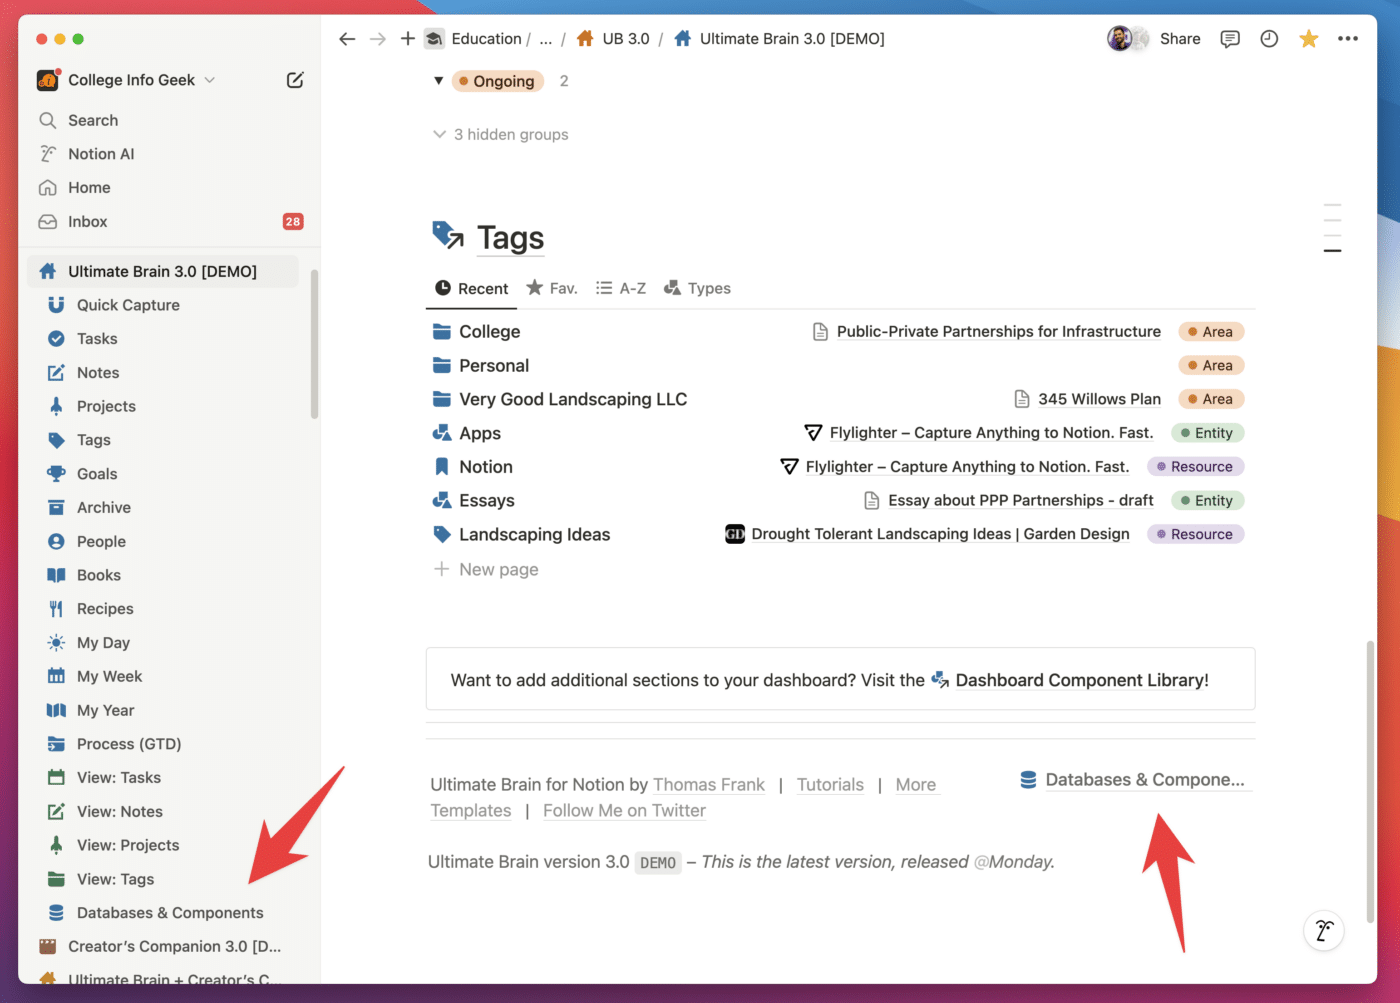Open Follow Me on Twitter link
The image size is (1400, 1003).
pos(624,811)
